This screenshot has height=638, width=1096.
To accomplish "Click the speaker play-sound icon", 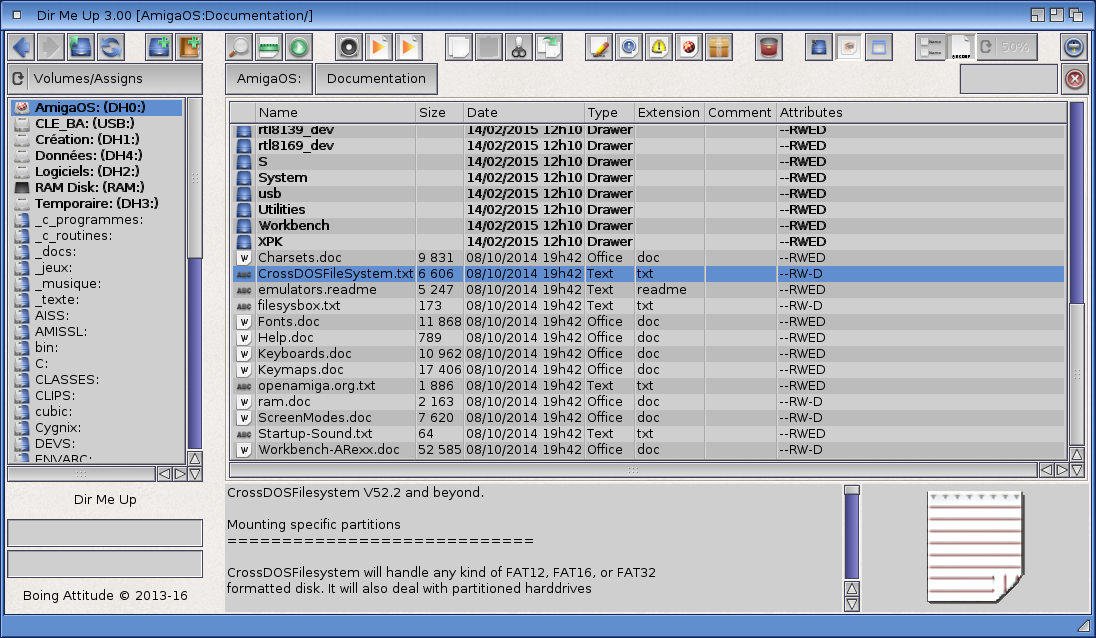I will pyautogui.click(x=349, y=47).
